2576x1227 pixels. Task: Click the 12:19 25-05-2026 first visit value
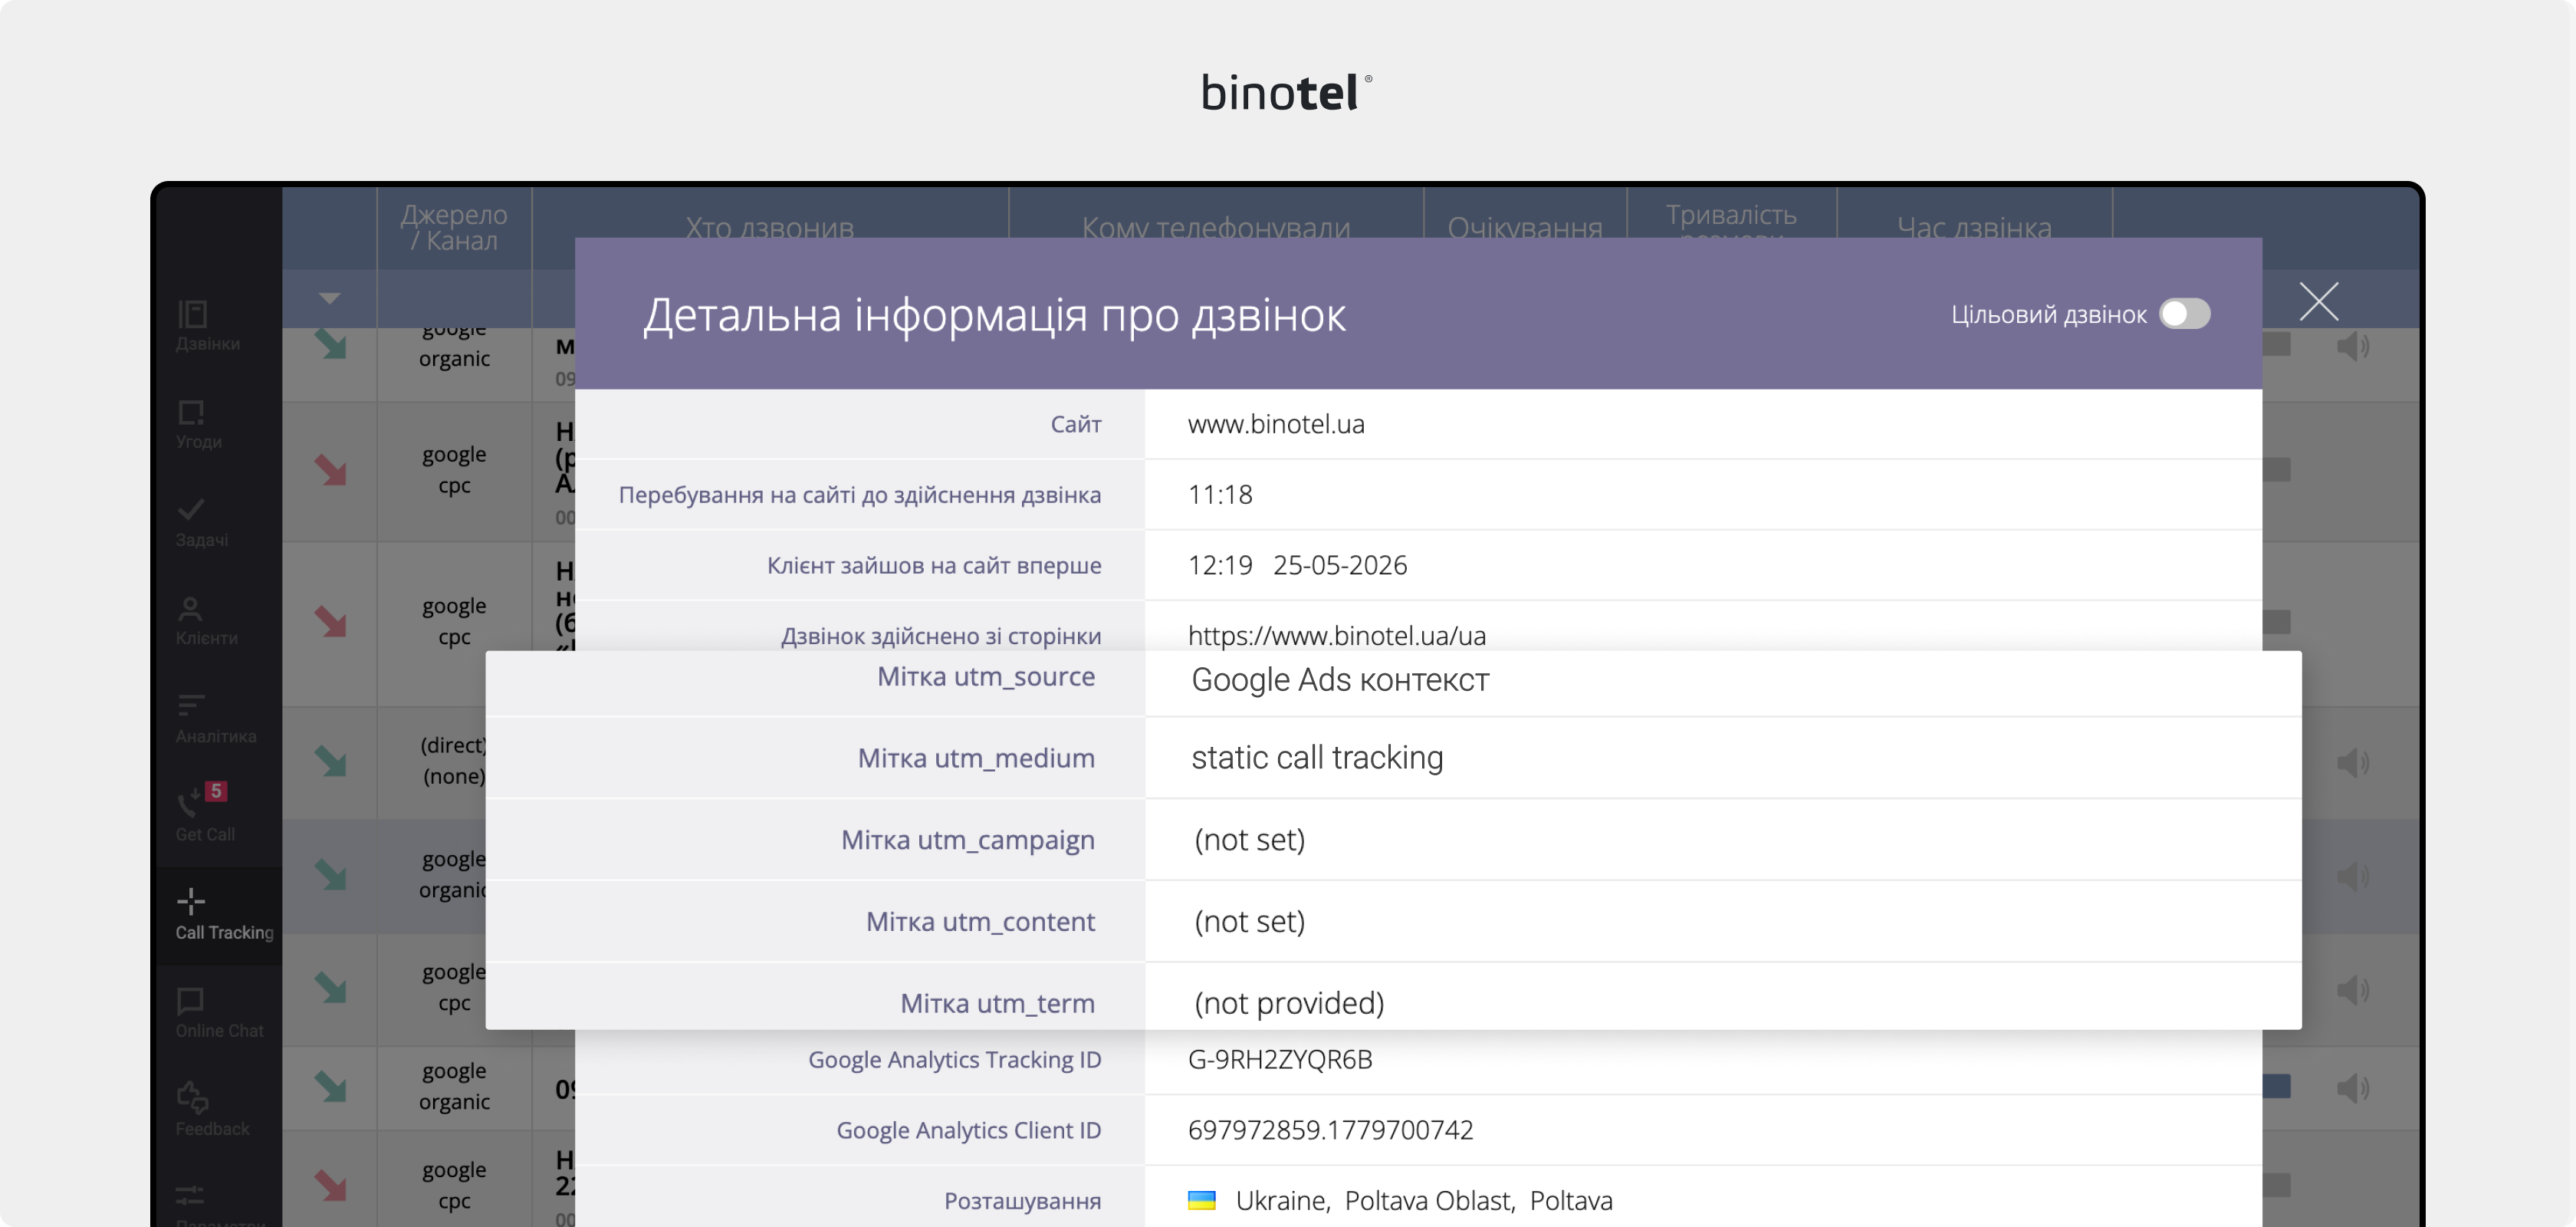1297,565
